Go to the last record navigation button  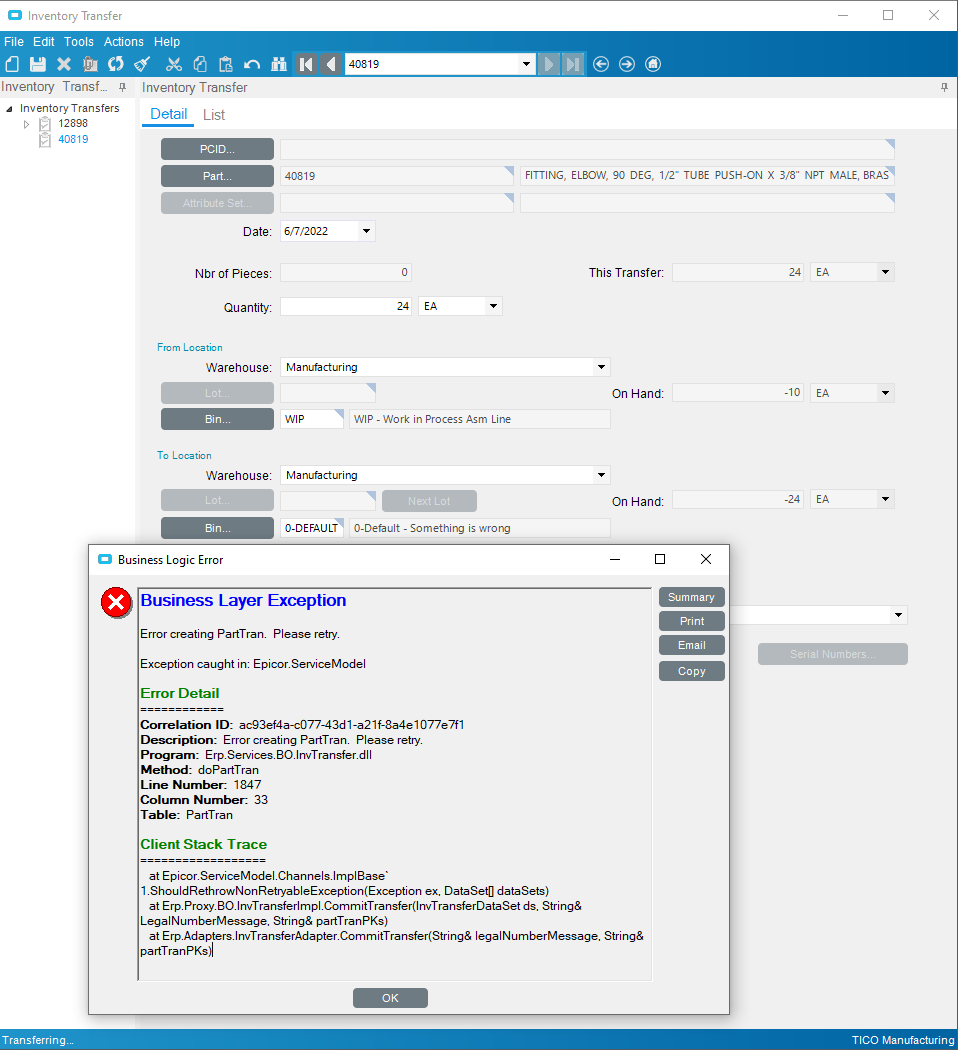[573, 64]
